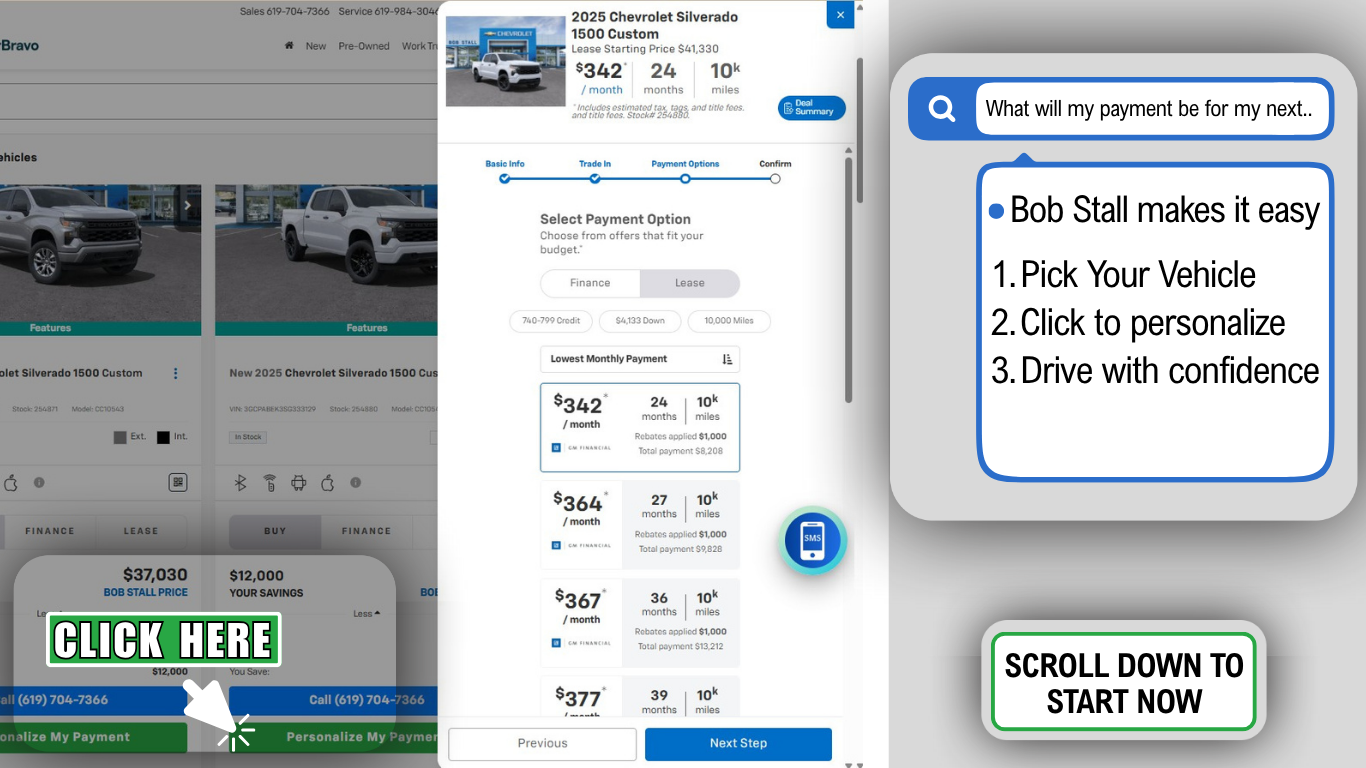Select the BUY tab on the vehicle card
The width and height of the screenshot is (1366, 768).
tap(275, 532)
